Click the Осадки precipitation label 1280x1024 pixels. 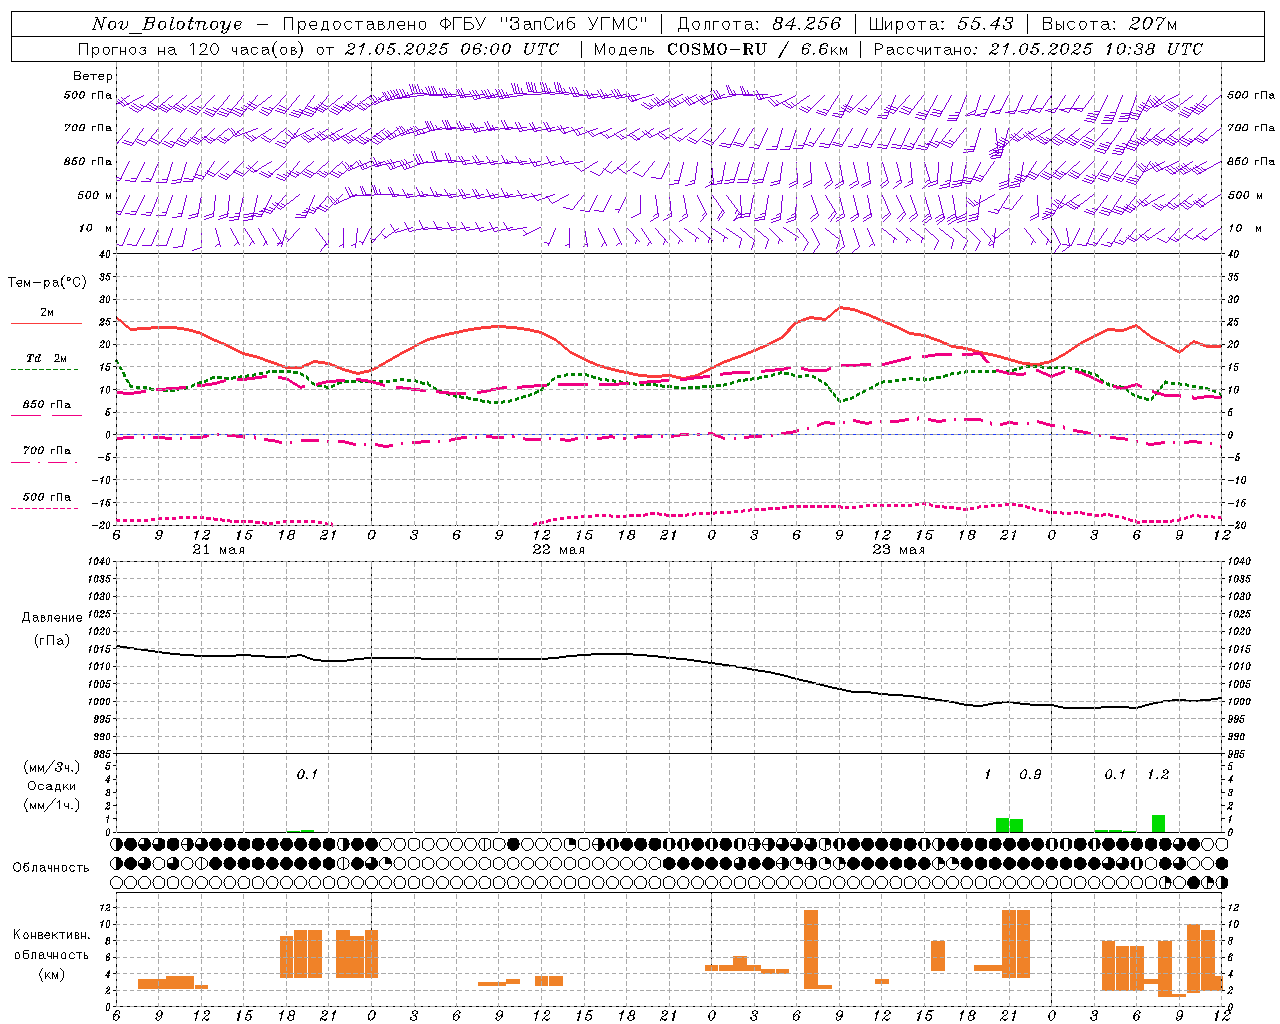pos(51,786)
